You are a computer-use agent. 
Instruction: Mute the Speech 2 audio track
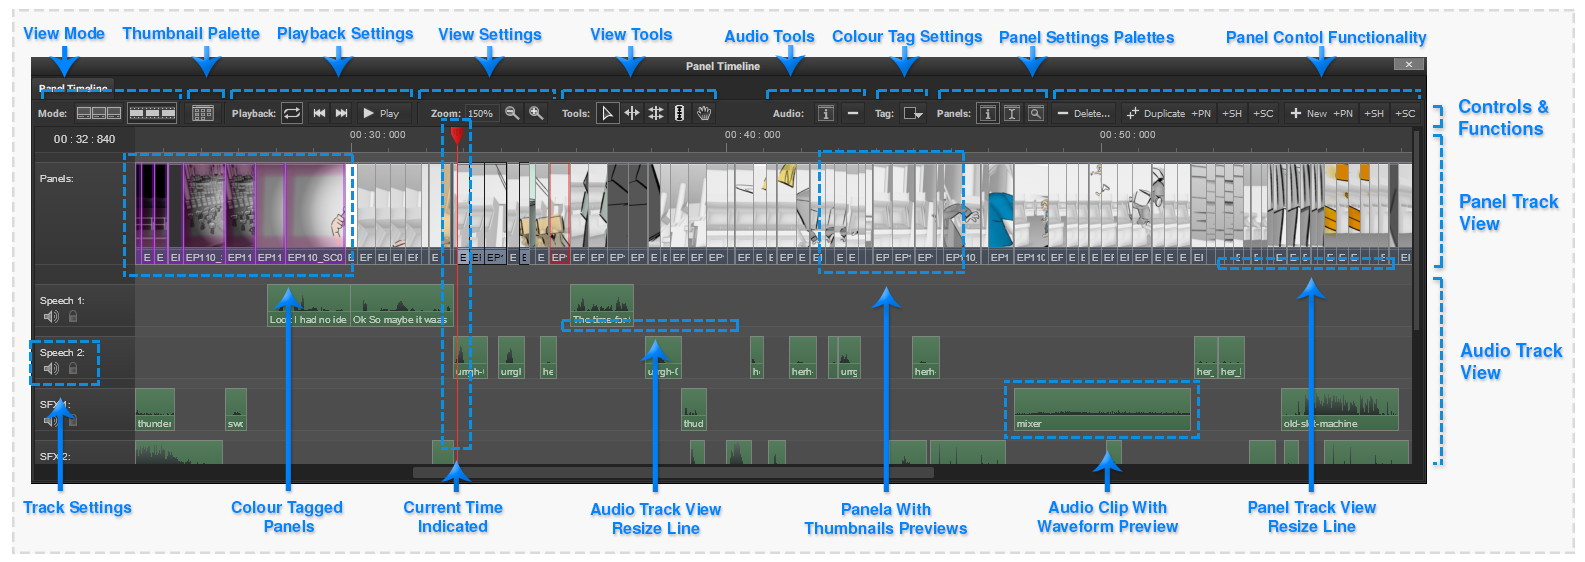(x=51, y=369)
